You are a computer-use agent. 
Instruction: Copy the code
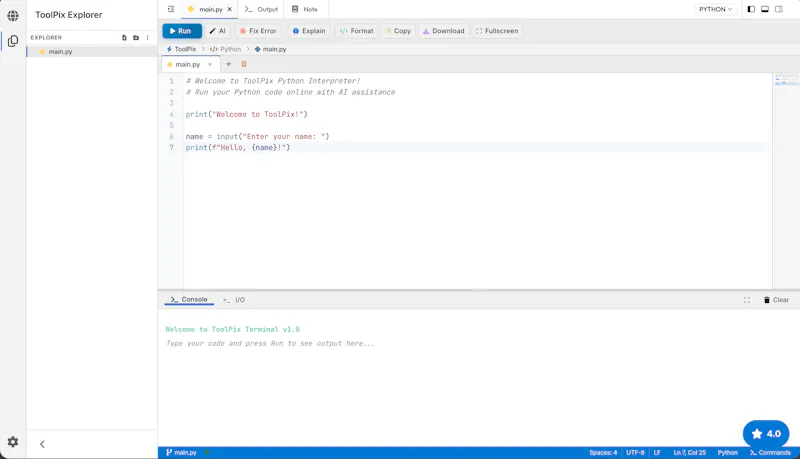398,31
